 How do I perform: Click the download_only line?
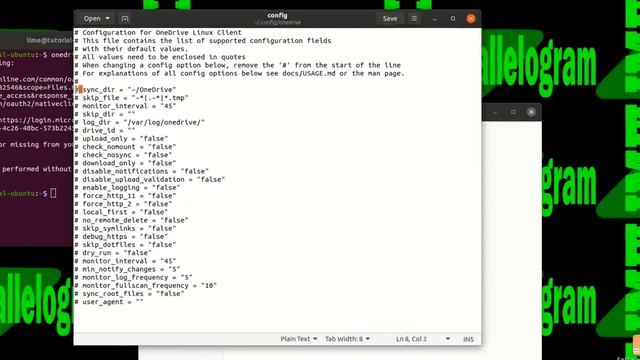126,163
